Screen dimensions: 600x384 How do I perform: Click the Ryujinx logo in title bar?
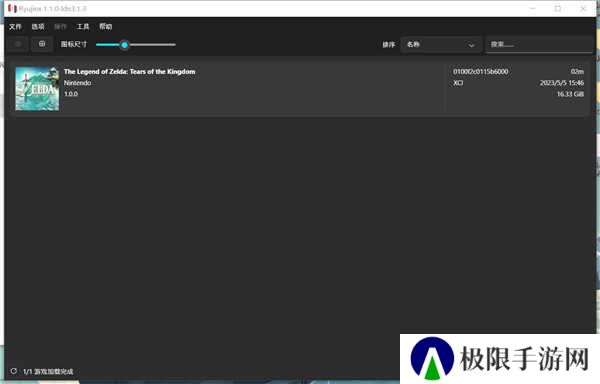coord(12,8)
